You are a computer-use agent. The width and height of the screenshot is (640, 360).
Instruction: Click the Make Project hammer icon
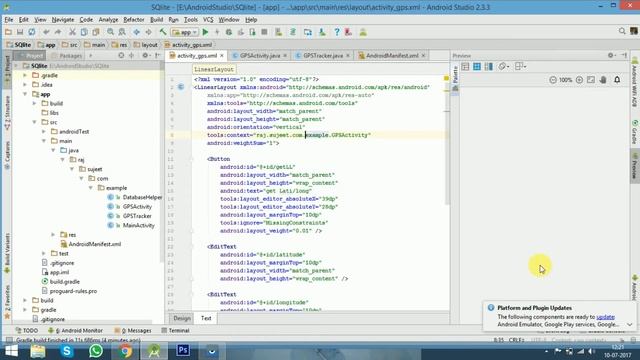point(163,32)
